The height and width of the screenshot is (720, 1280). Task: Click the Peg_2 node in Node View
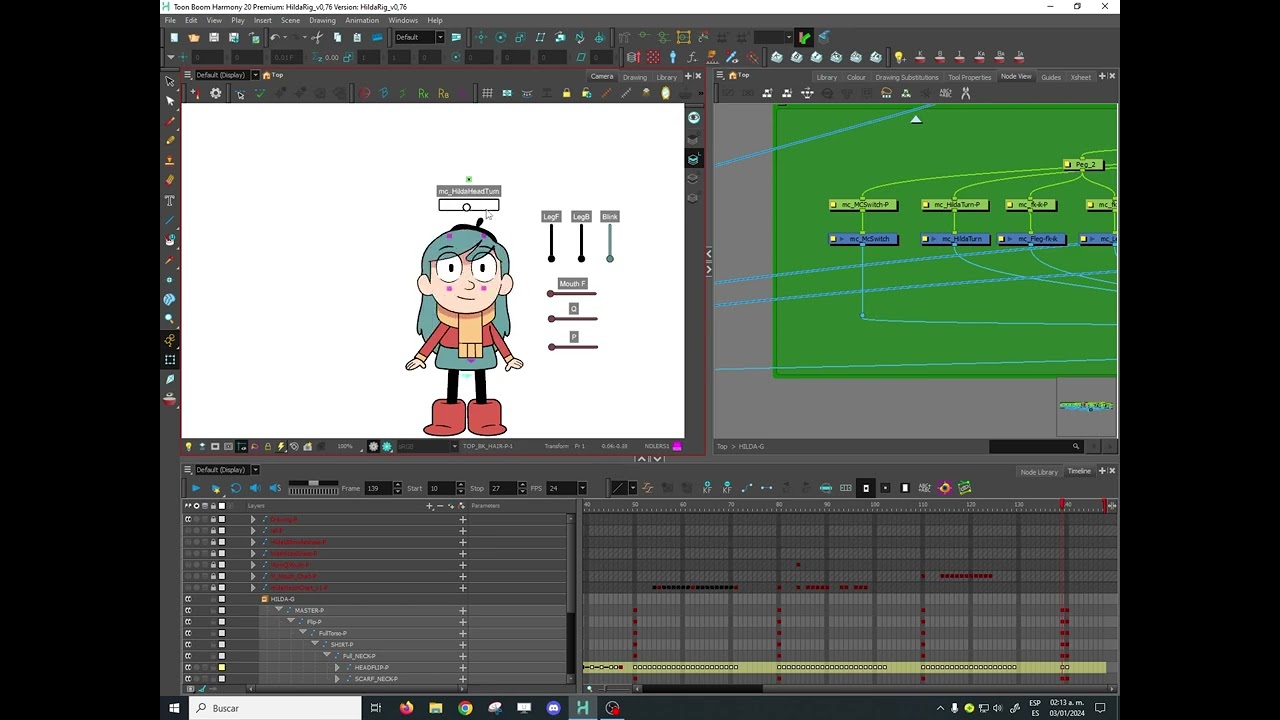[x=1085, y=164]
